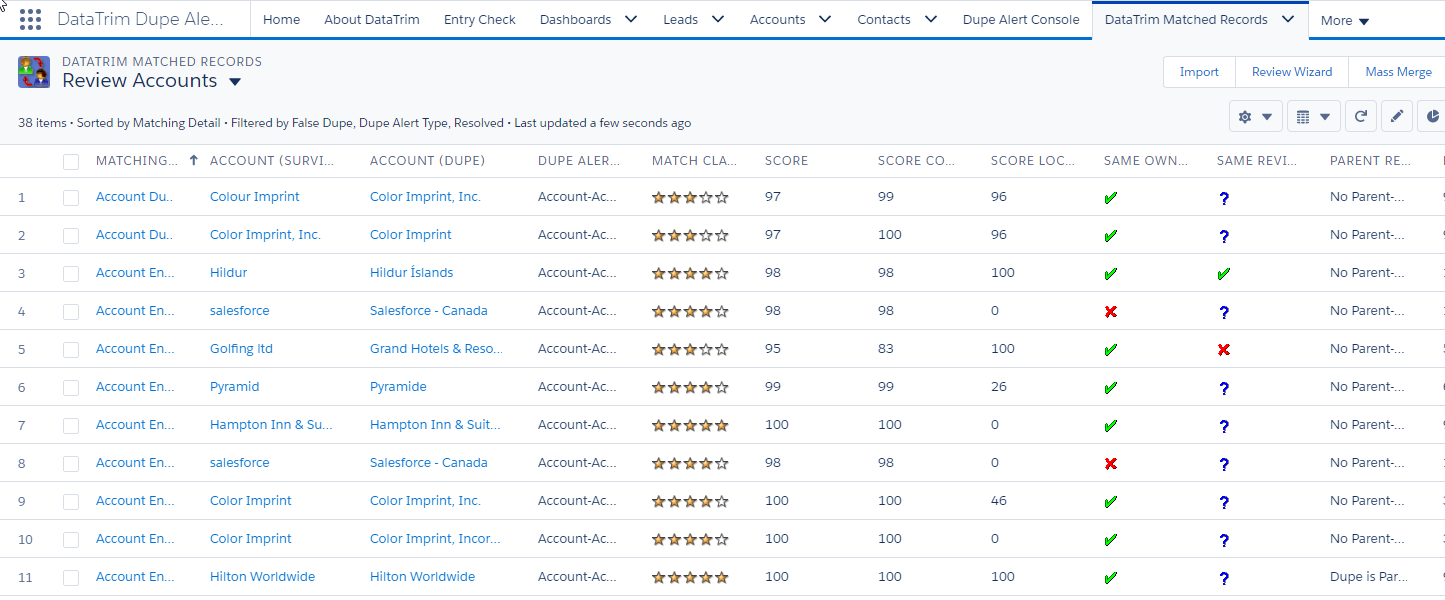Click the Mass Merge button
The image size is (1445, 600).
pos(1398,72)
